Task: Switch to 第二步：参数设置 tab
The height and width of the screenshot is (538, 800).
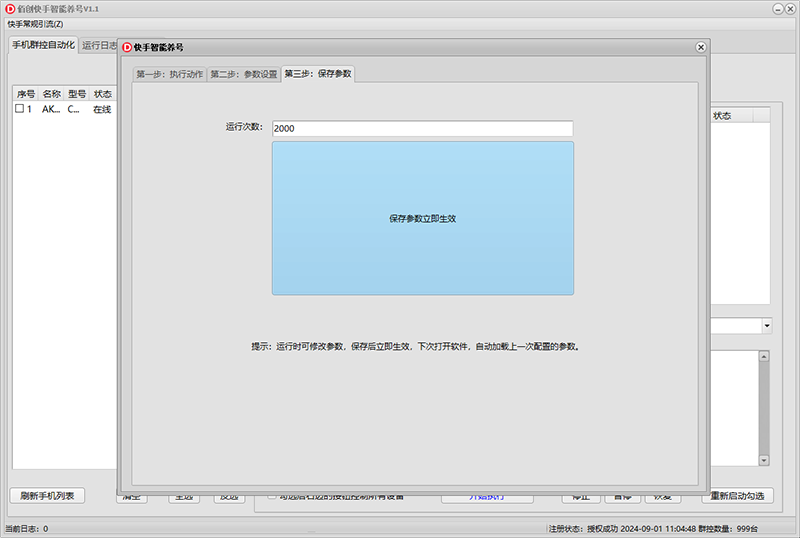Action: pos(244,75)
